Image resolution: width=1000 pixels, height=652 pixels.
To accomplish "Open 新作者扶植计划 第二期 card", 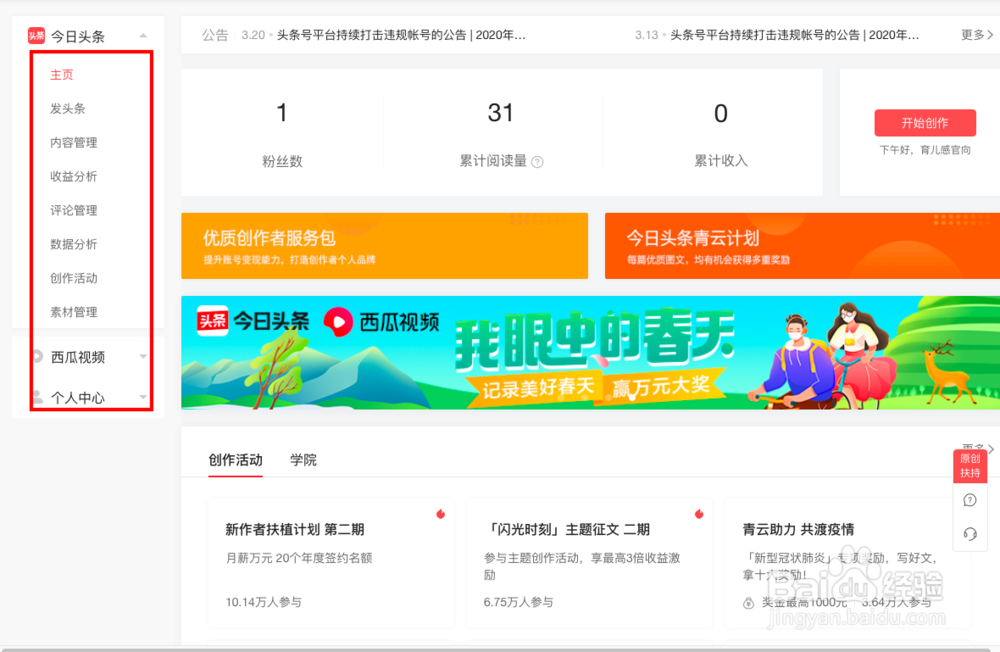I will pos(330,563).
